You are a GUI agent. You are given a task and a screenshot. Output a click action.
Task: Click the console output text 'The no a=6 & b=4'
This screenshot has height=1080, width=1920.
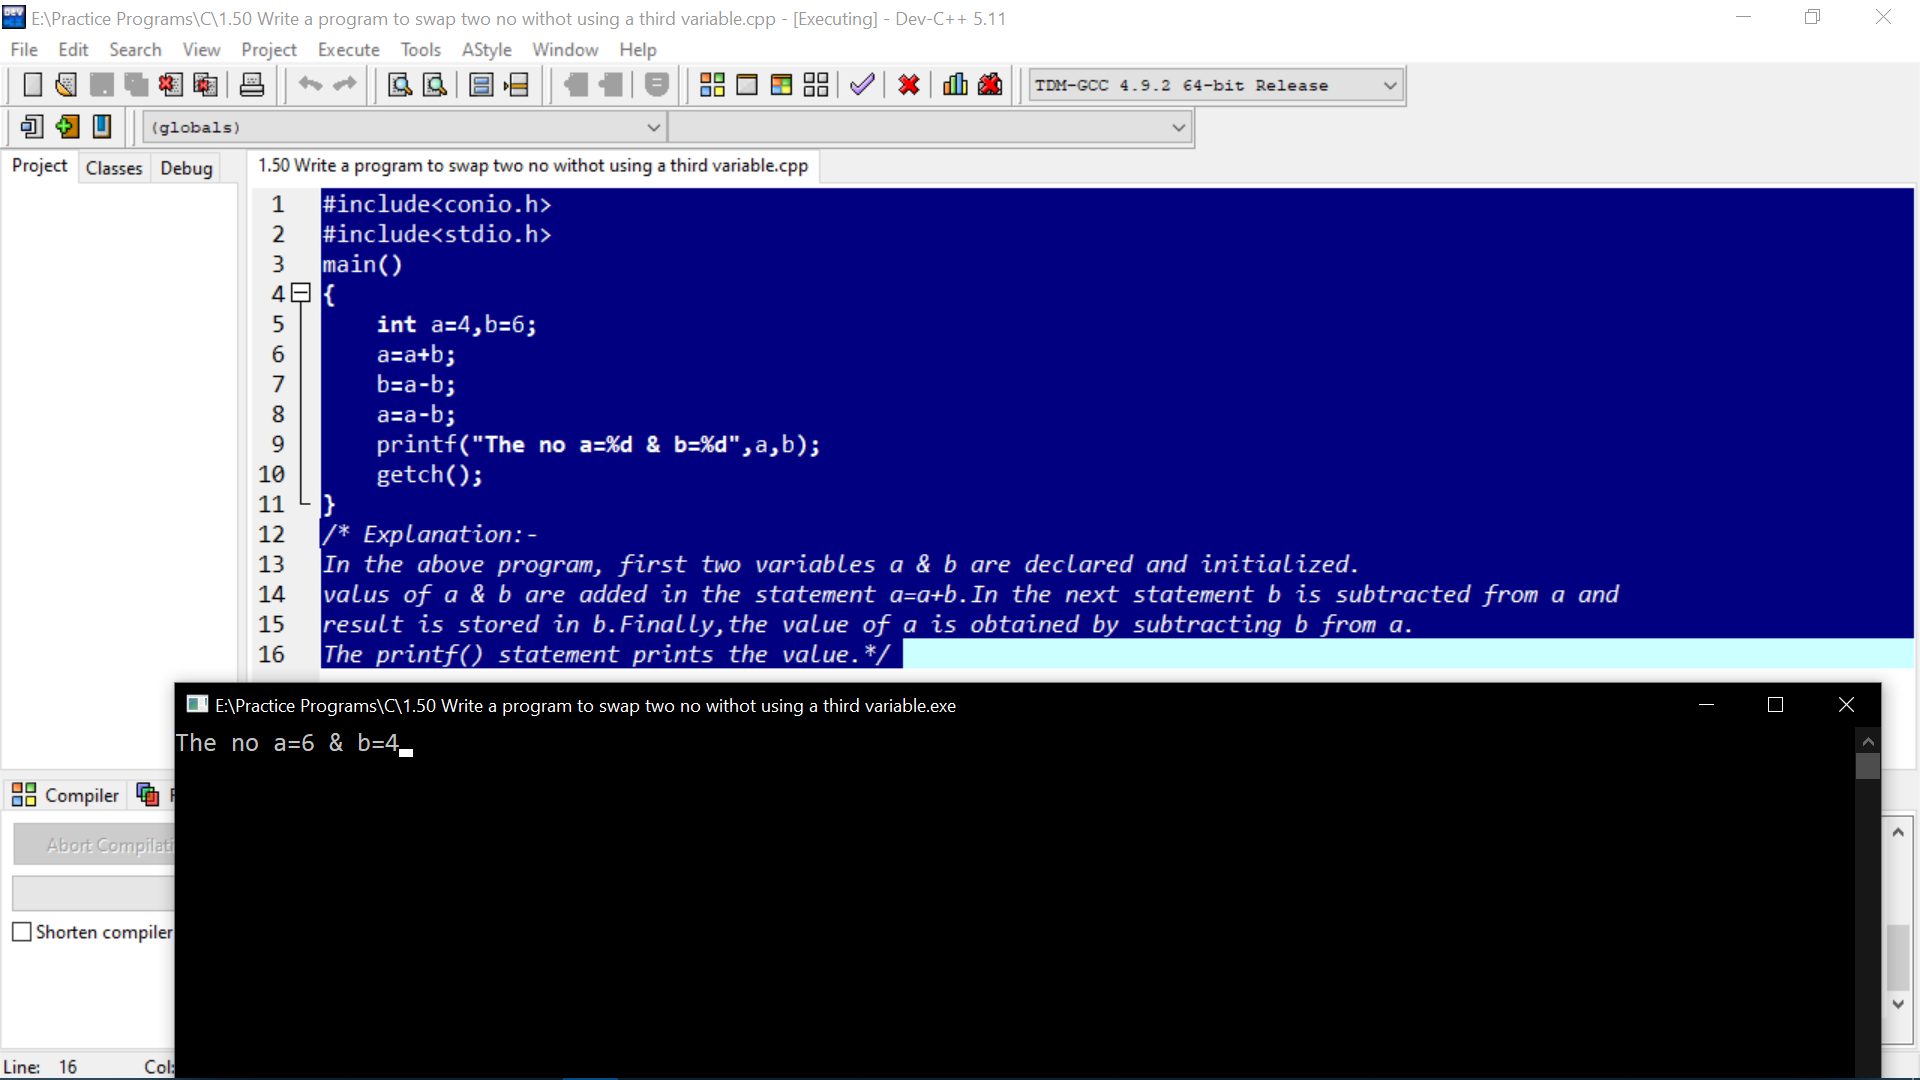(x=288, y=743)
